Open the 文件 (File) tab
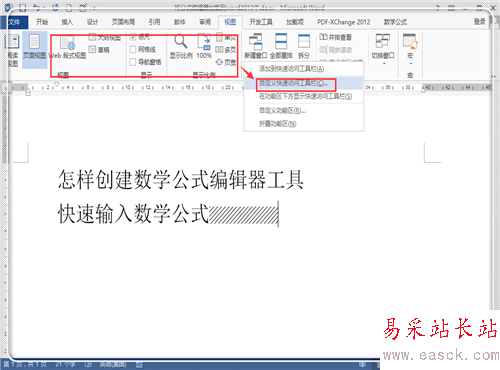Viewport: 500px width, 370px height. pos(14,22)
